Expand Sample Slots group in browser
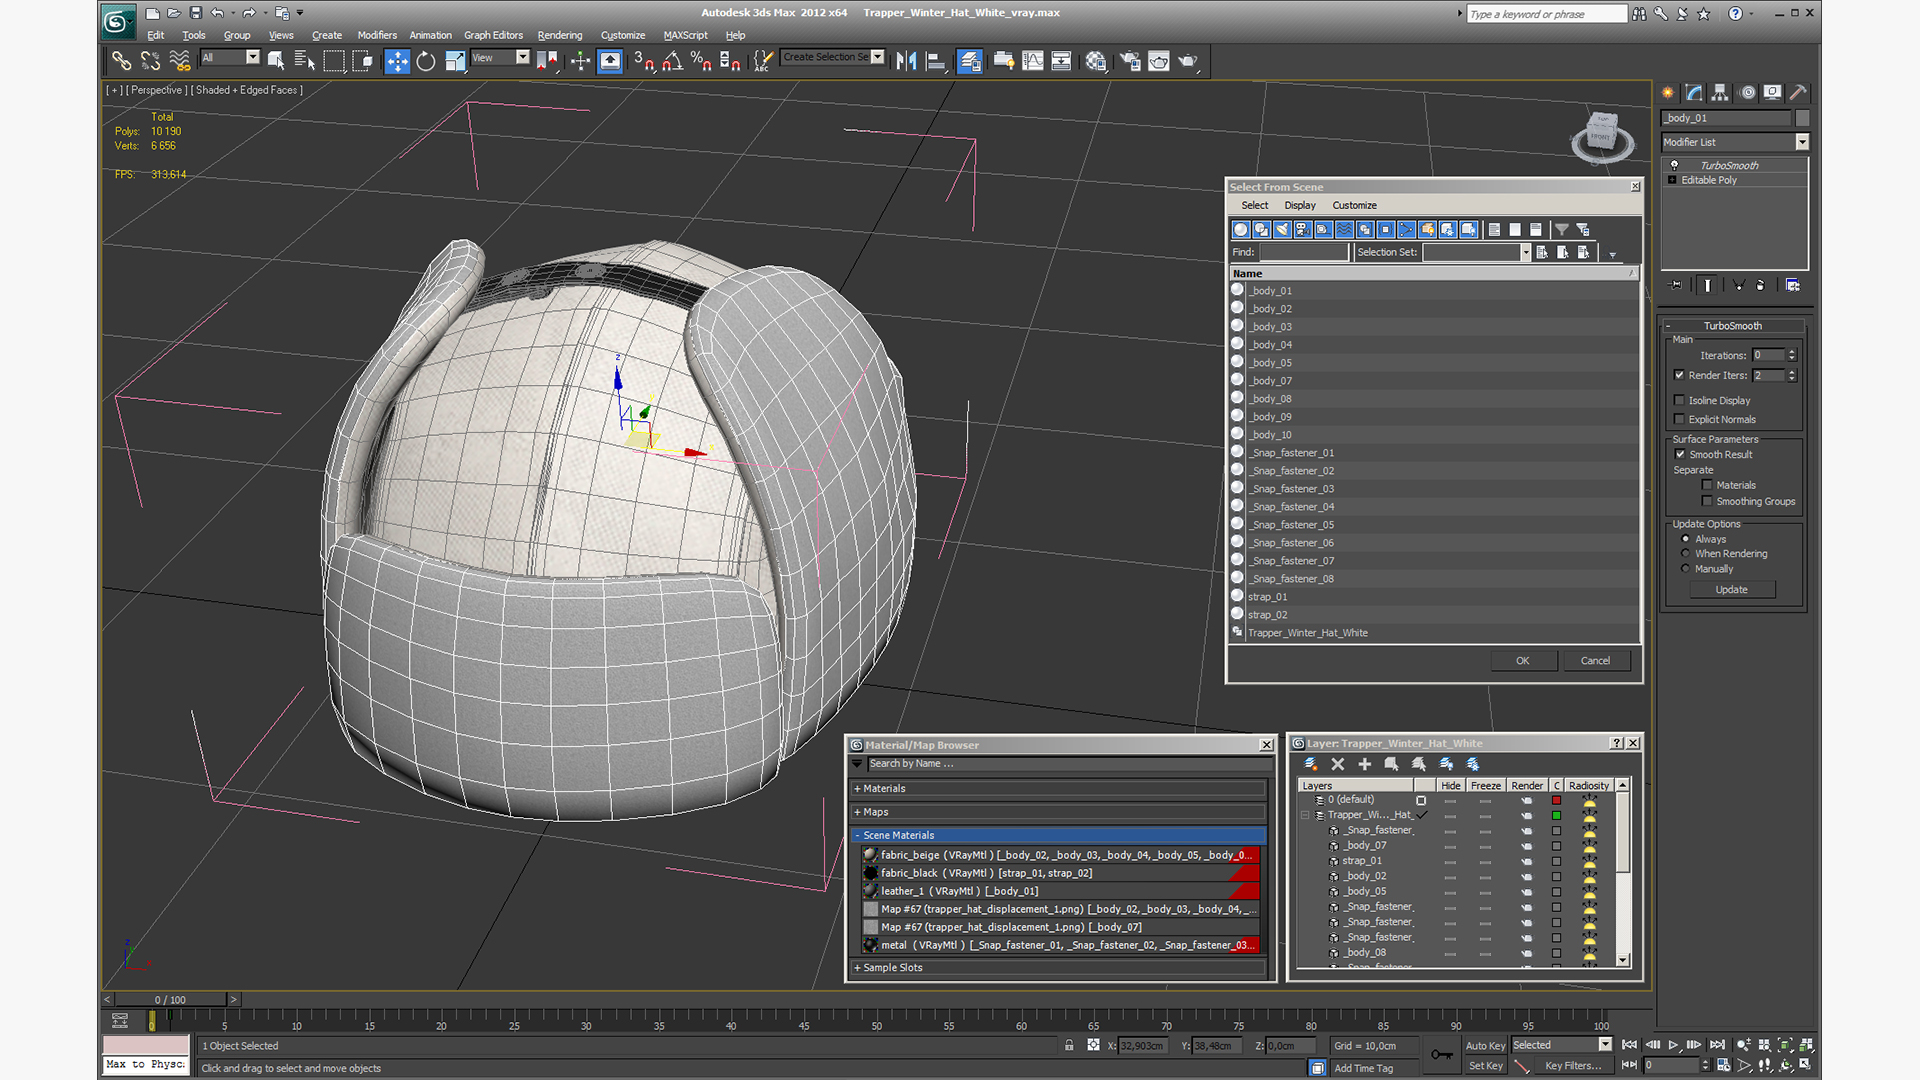The image size is (1920, 1080). 858,967
